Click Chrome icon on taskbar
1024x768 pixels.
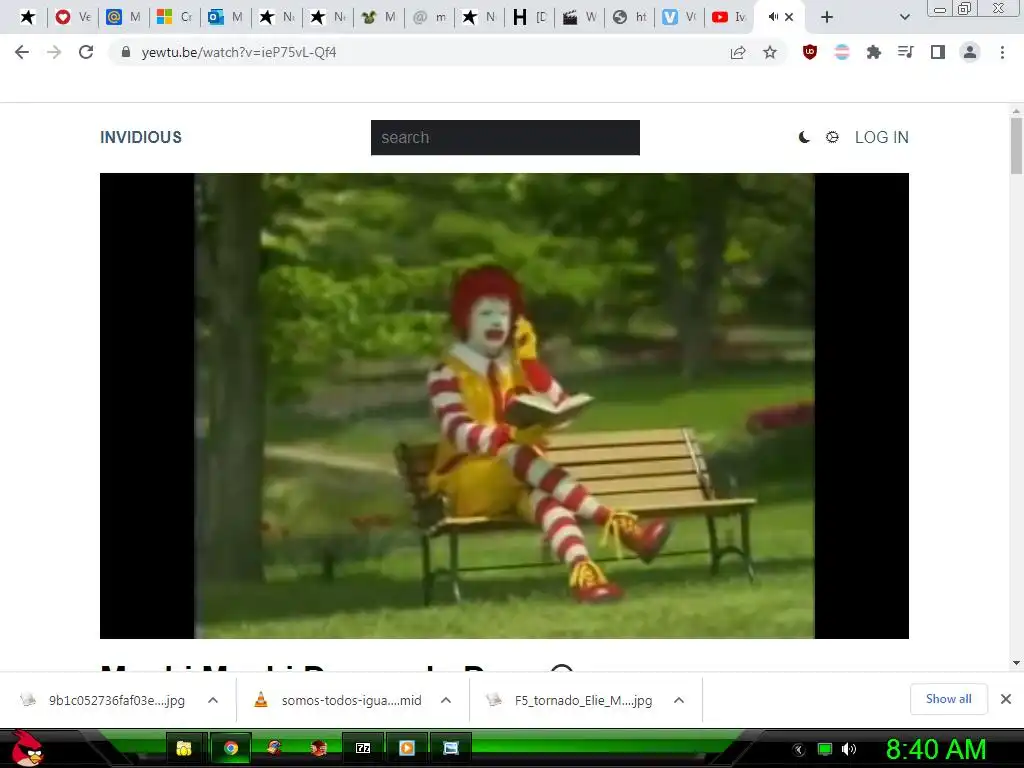231,748
